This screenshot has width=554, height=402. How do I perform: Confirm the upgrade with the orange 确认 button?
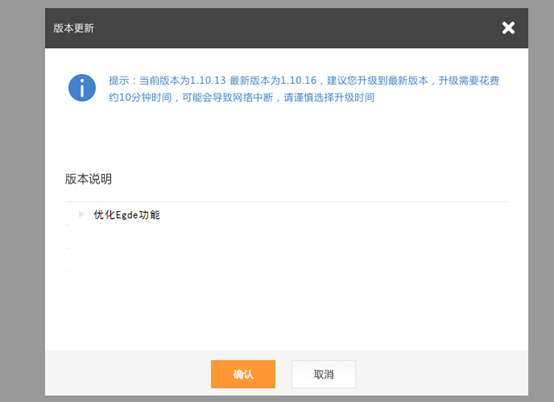click(243, 374)
